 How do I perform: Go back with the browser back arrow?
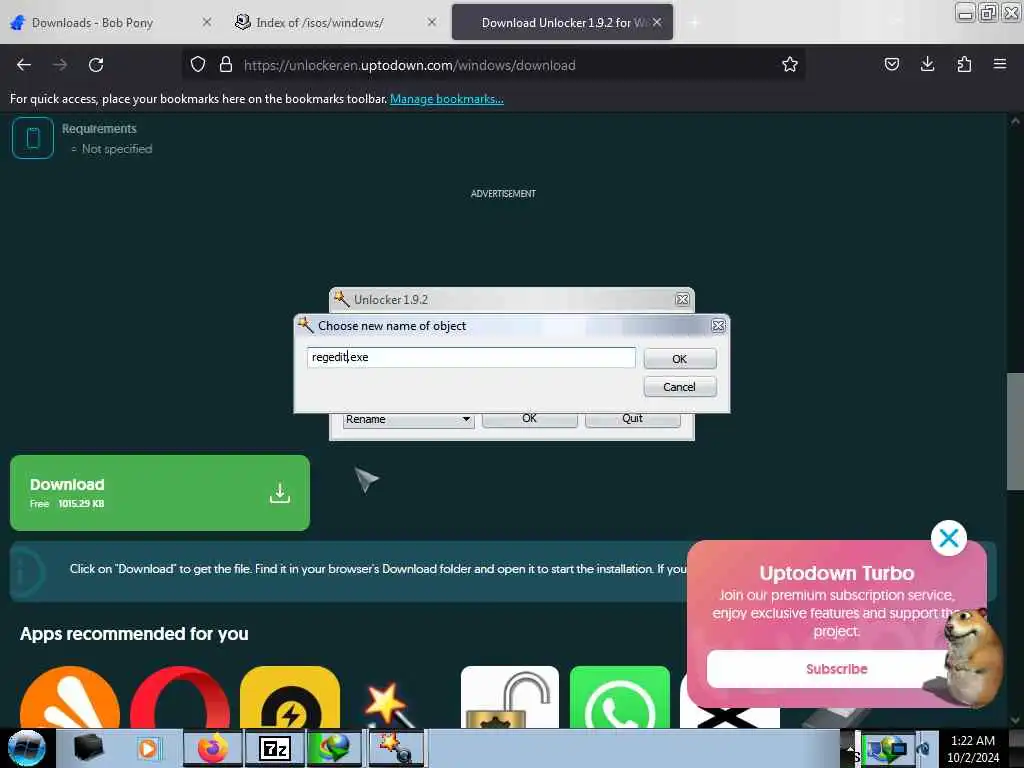point(24,65)
